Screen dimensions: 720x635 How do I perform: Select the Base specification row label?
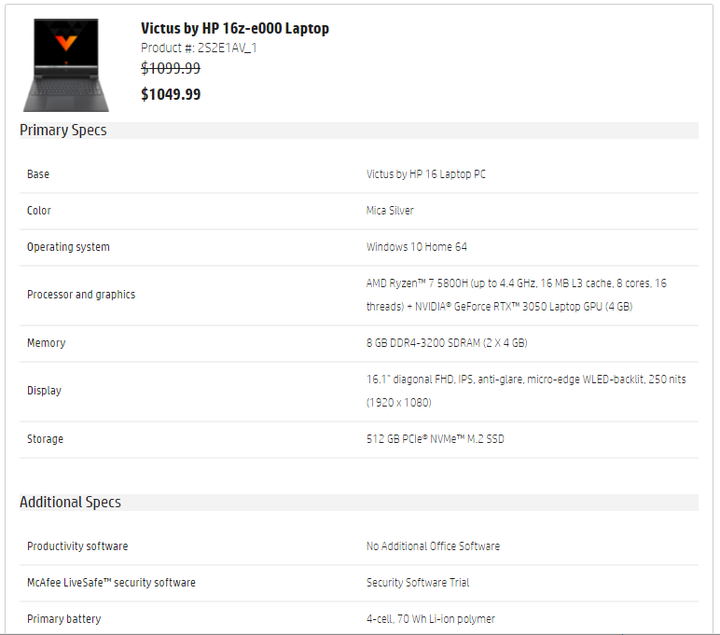[x=38, y=174]
